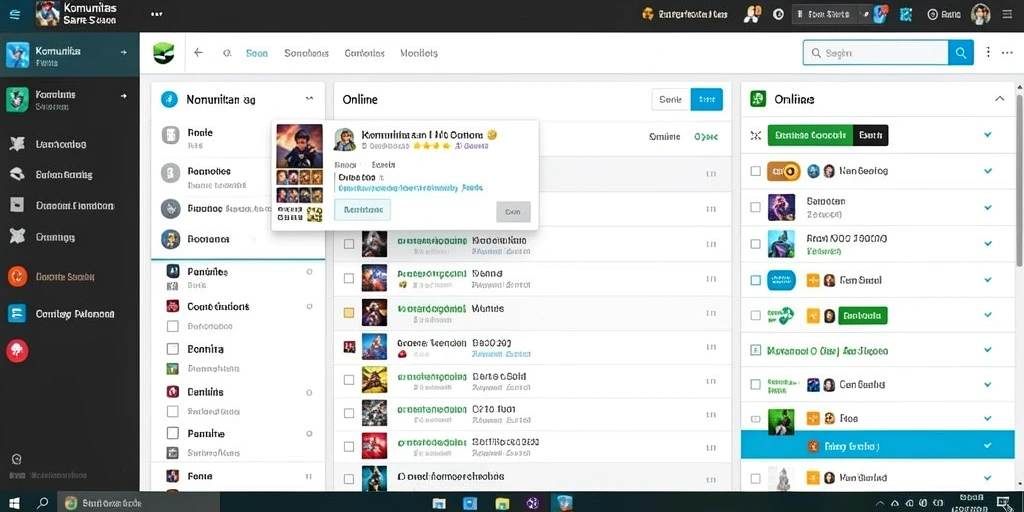Click the black button beside green button
1024x512 pixels.
[871, 135]
